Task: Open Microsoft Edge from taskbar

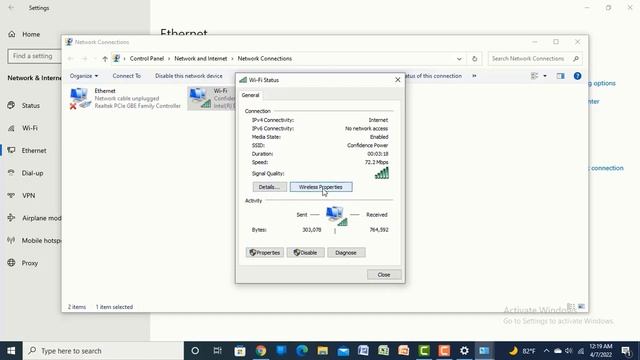Action: 302,351
